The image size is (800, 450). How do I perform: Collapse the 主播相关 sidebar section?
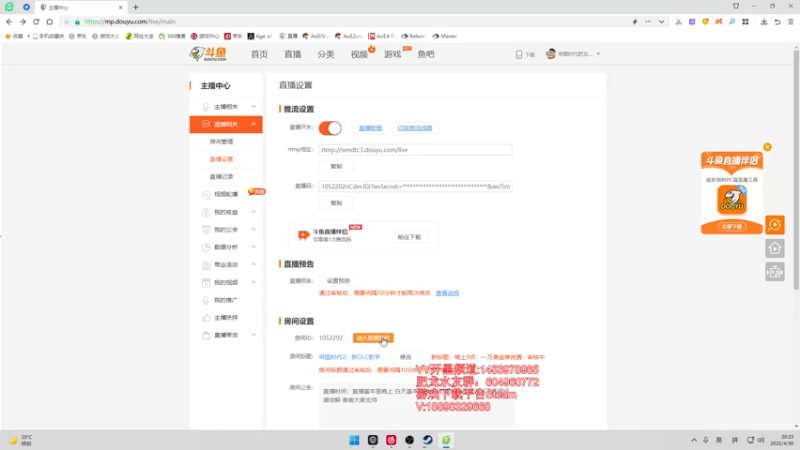click(x=253, y=107)
